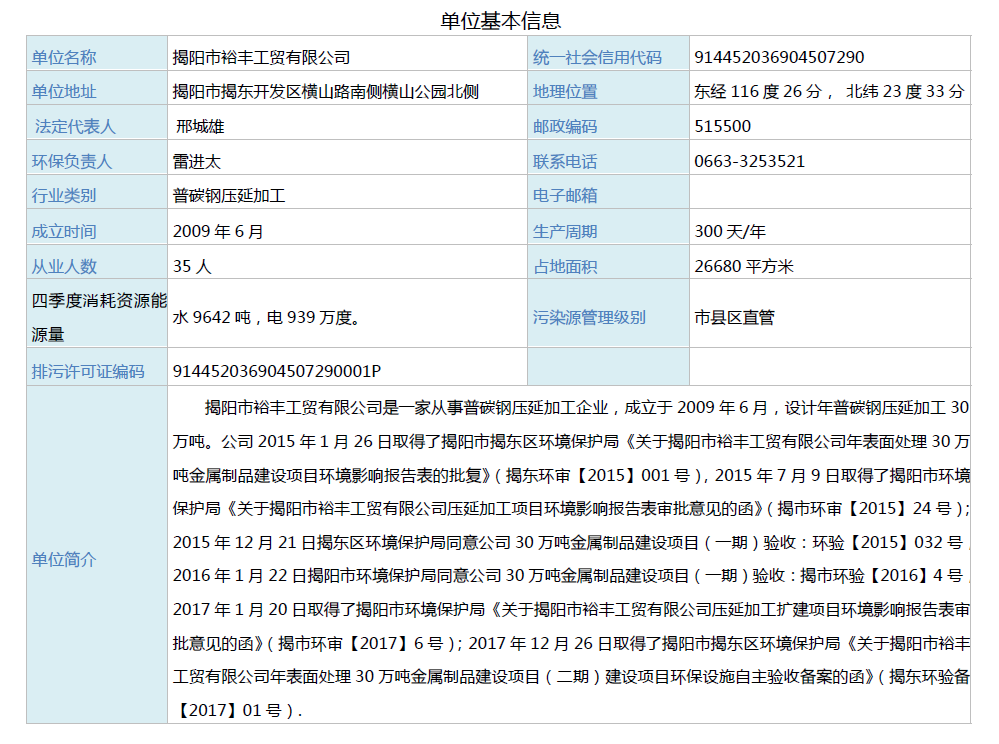999x744 pixels.
Task: Click intro line starting 2016 年 1 月 22 日
Action: 571,575
